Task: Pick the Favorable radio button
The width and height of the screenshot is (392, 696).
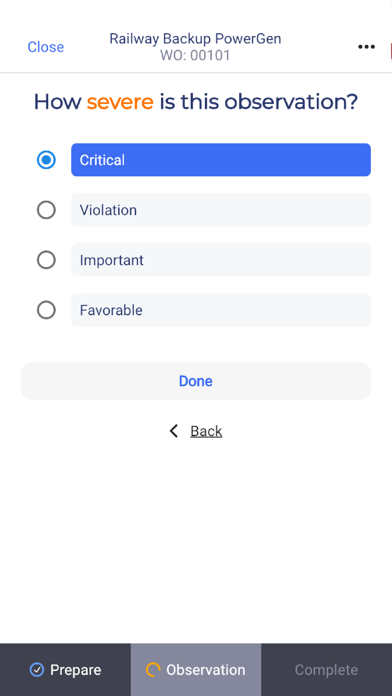Action: (46, 310)
